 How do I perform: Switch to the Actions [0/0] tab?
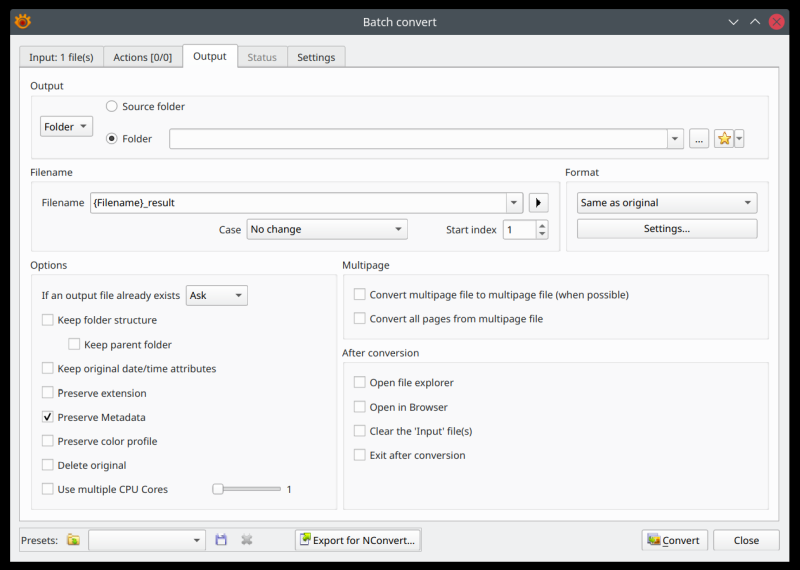click(x=142, y=57)
